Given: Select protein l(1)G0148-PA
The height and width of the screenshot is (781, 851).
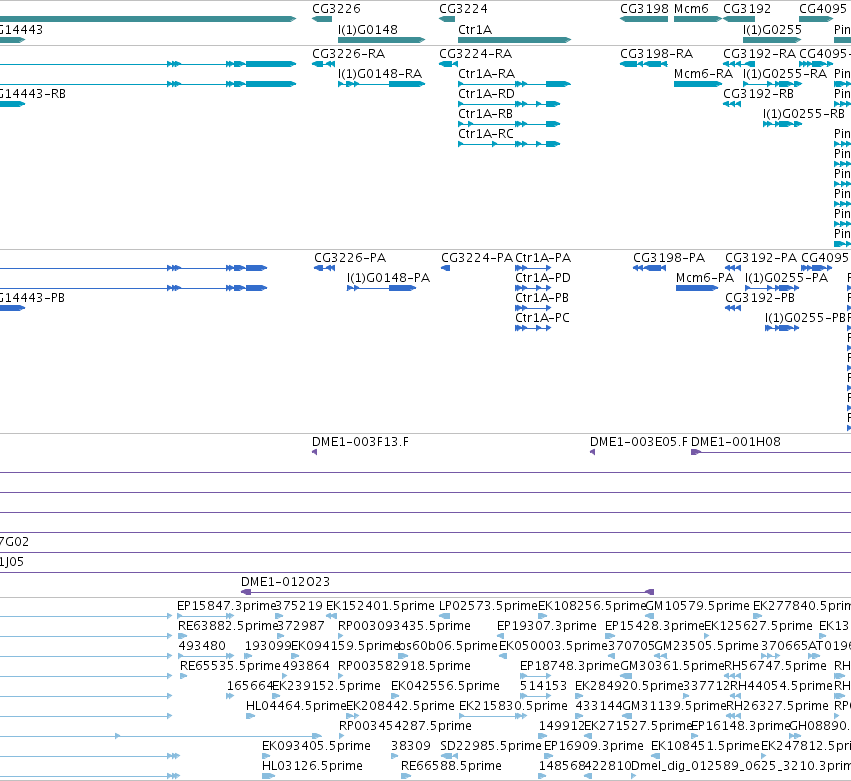Looking at the screenshot, I should click(388, 278).
